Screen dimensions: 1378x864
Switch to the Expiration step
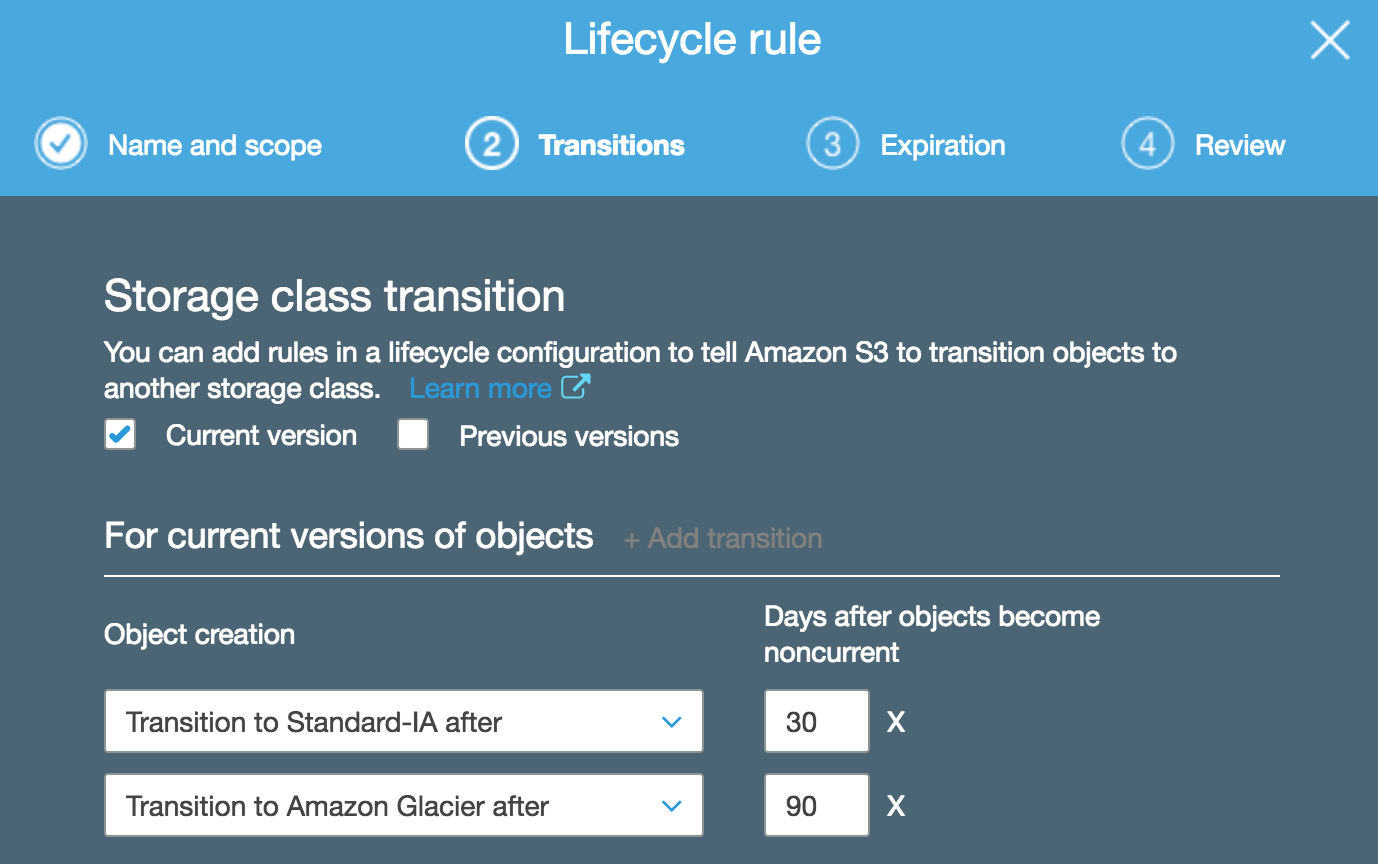pos(941,143)
